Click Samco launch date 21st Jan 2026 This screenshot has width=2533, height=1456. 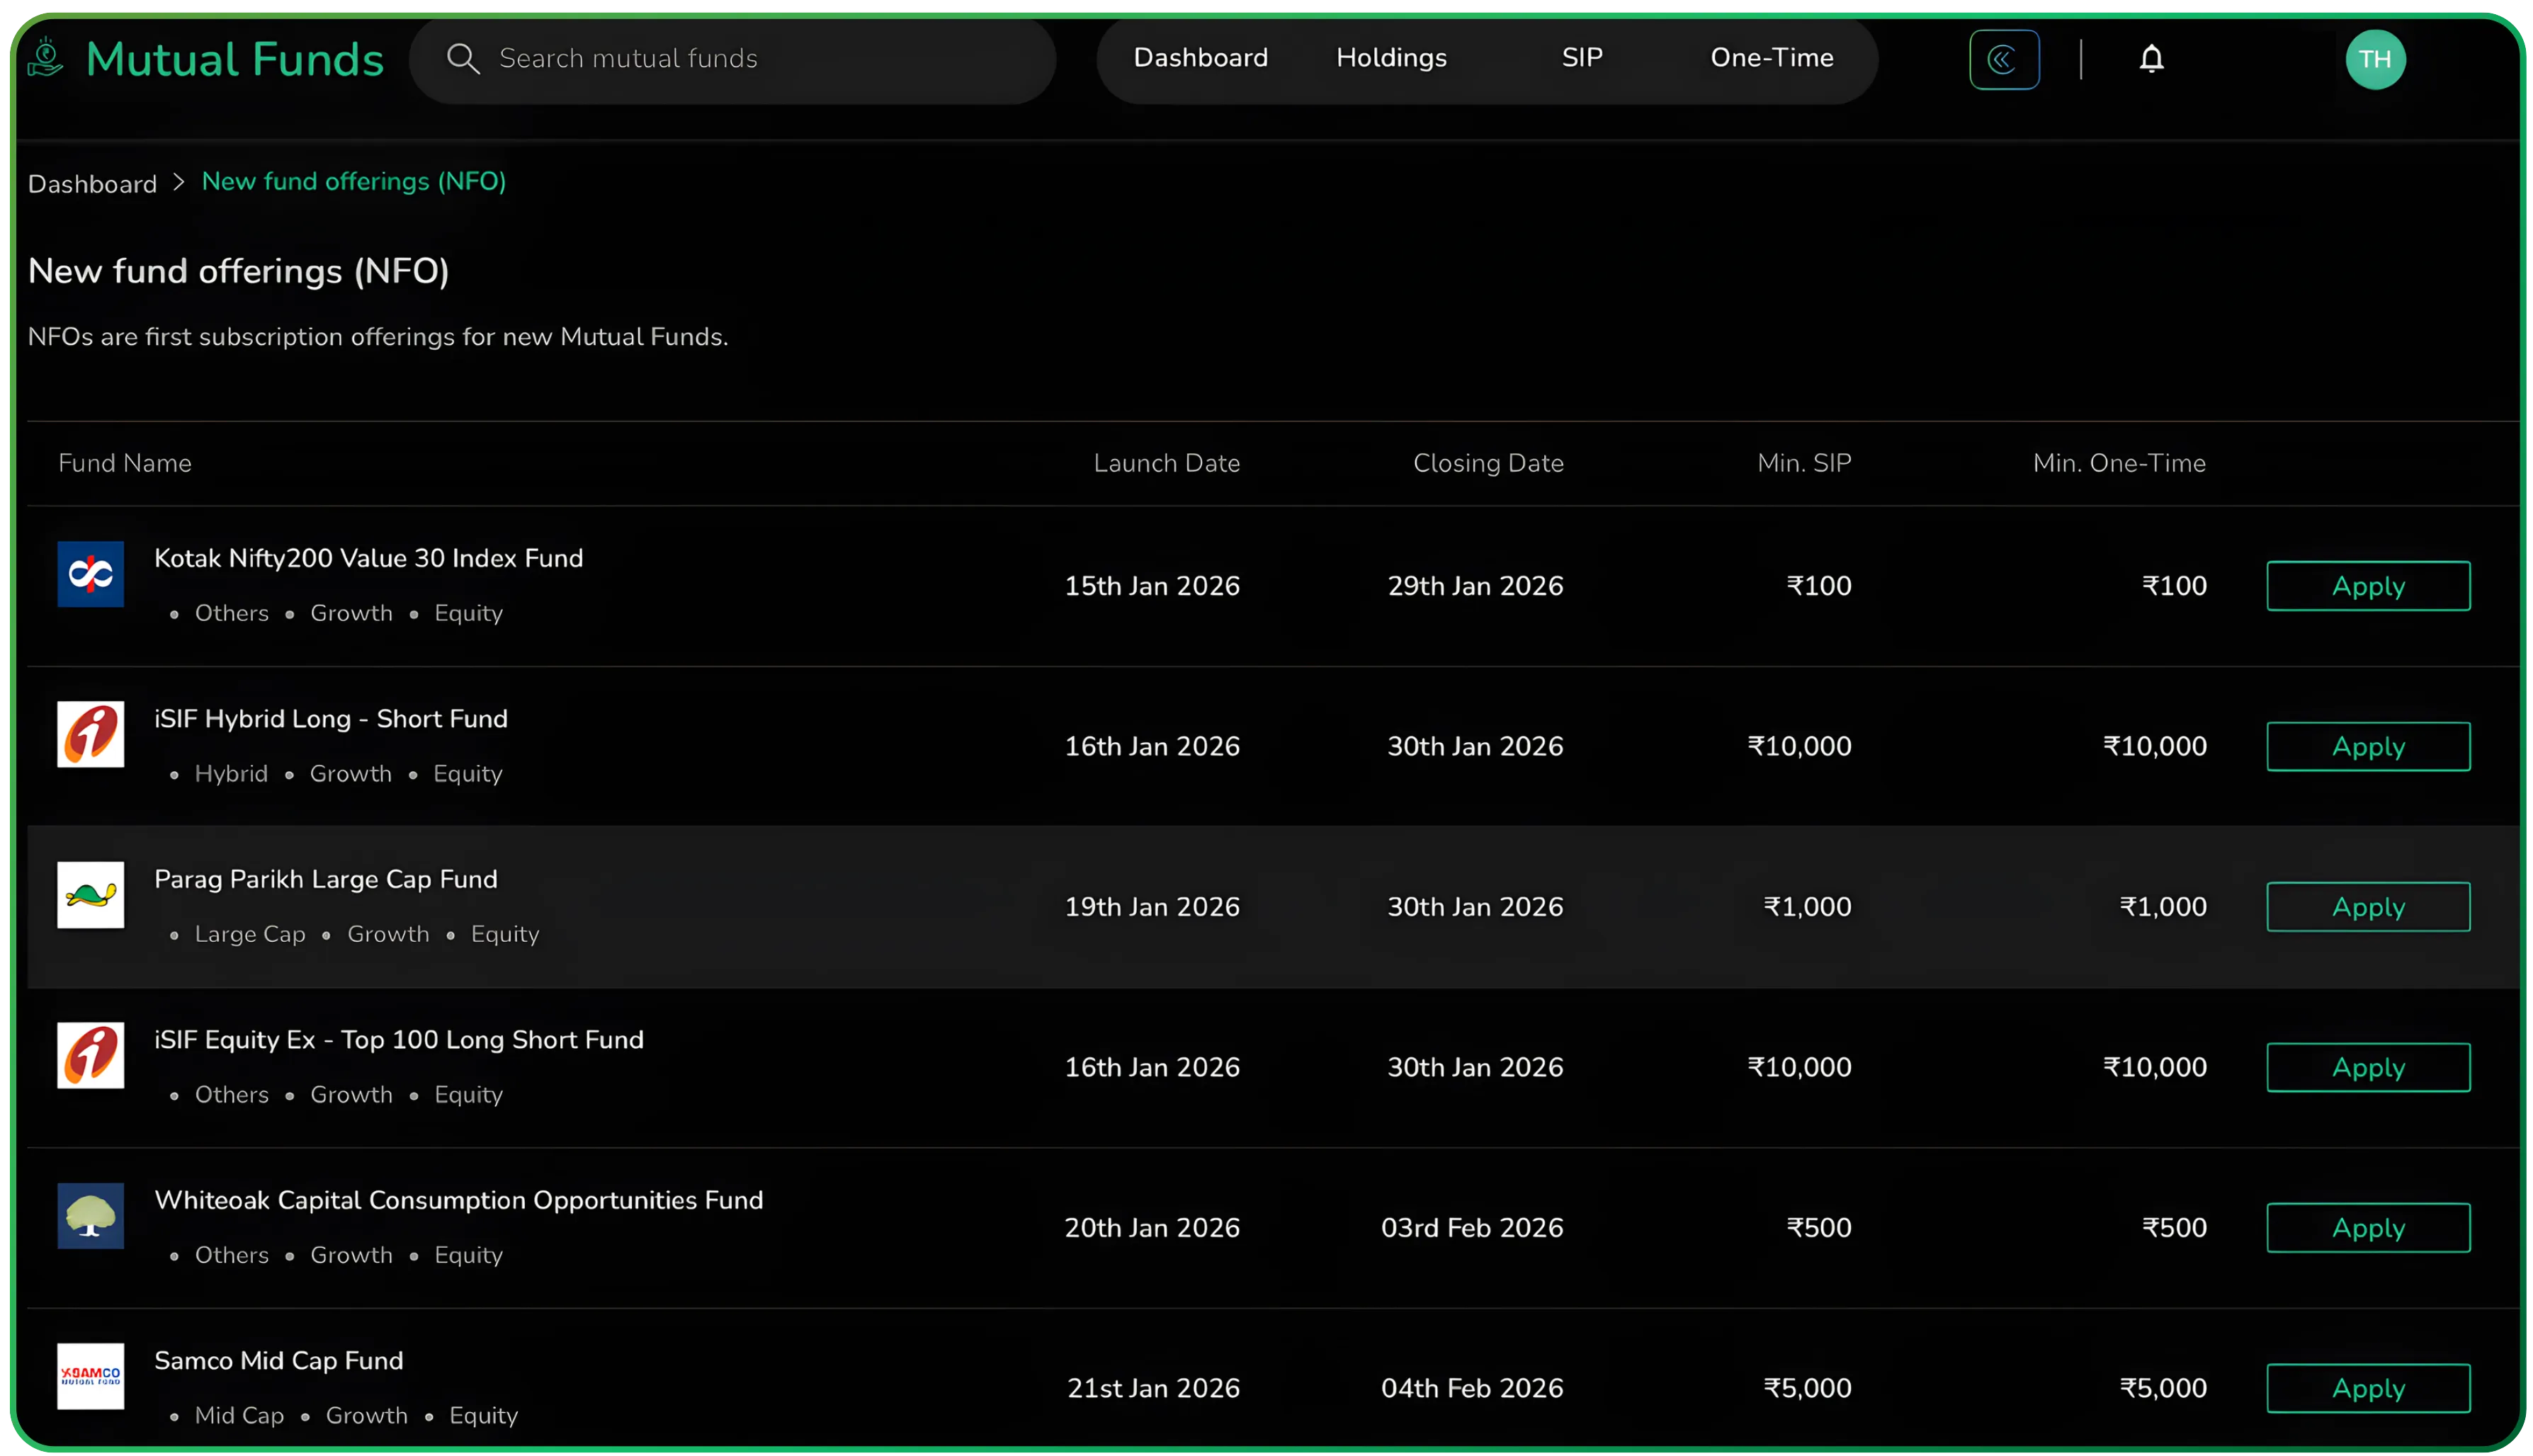[x=1153, y=1388]
